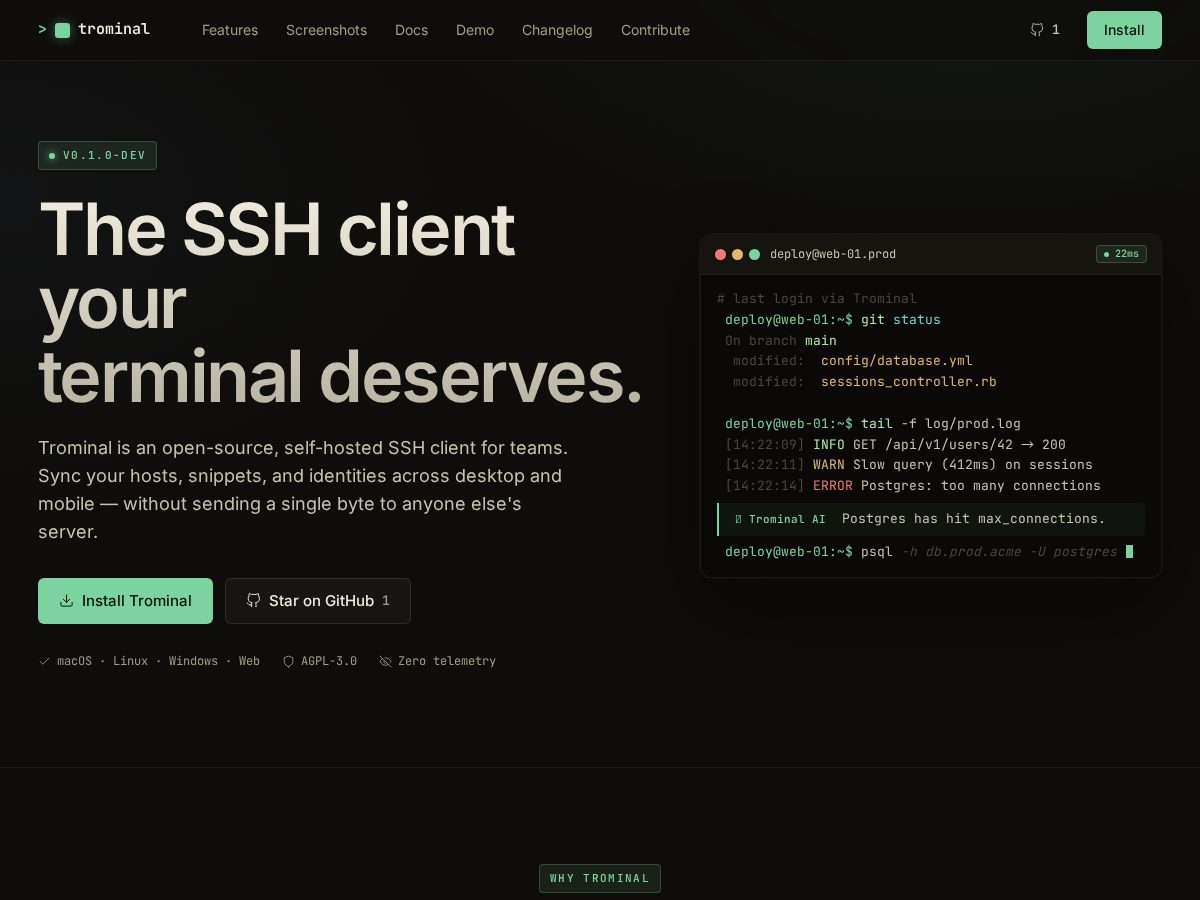Image resolution: width=1200 pixels, height=900 pixels.
Task: Open the Screenshots nav item
Action: click(x=326, y=30)
